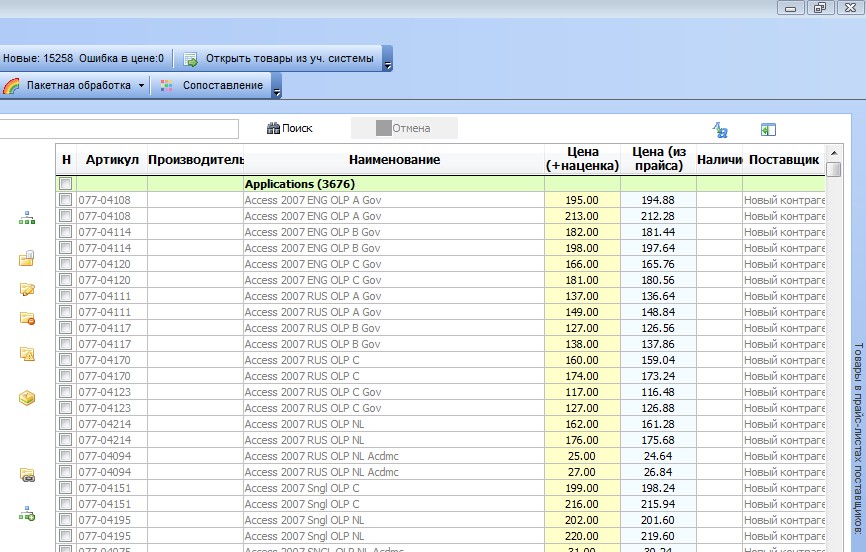866x552 pixels.
Task: Open the vertical Товары в прайс-листах поставщиков tab
Action: 858,438
